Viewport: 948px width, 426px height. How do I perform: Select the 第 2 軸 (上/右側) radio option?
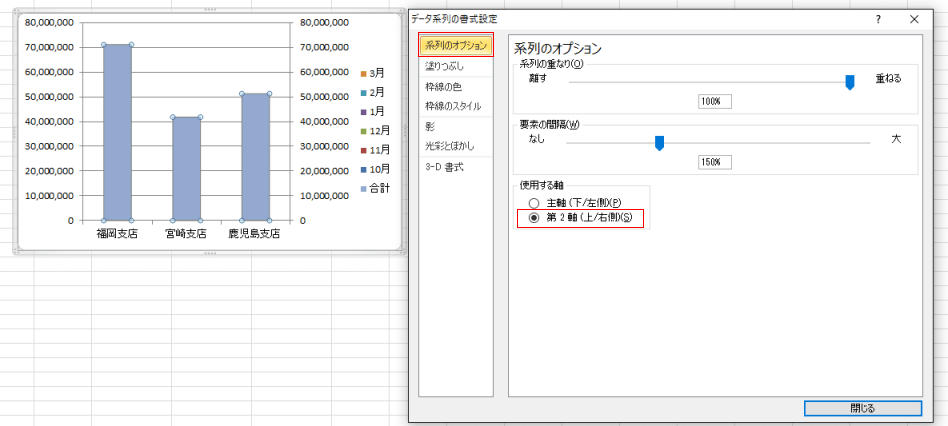(x=533, y=218)
